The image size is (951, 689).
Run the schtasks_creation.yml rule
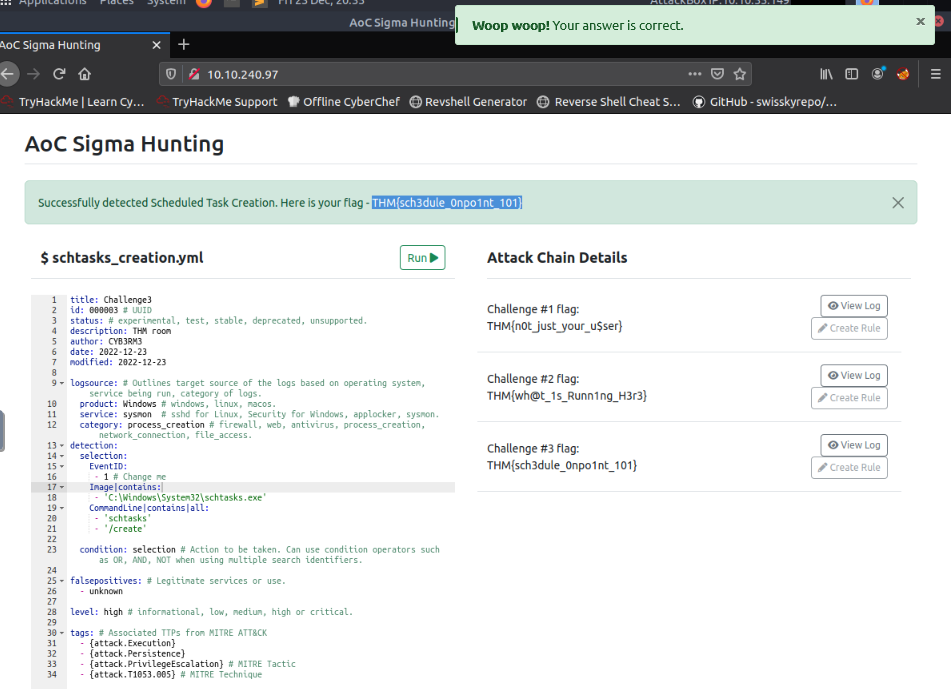point(423,258)
